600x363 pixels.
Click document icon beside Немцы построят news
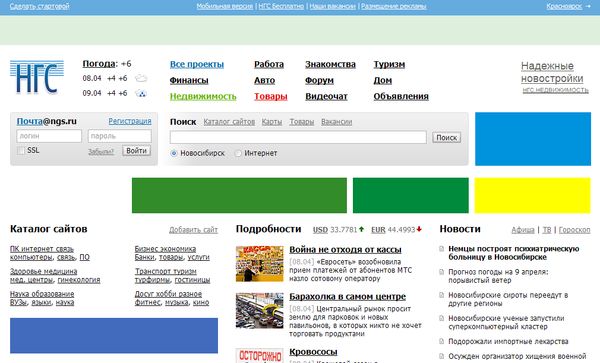pyautogui.click(x=442, y=249)
